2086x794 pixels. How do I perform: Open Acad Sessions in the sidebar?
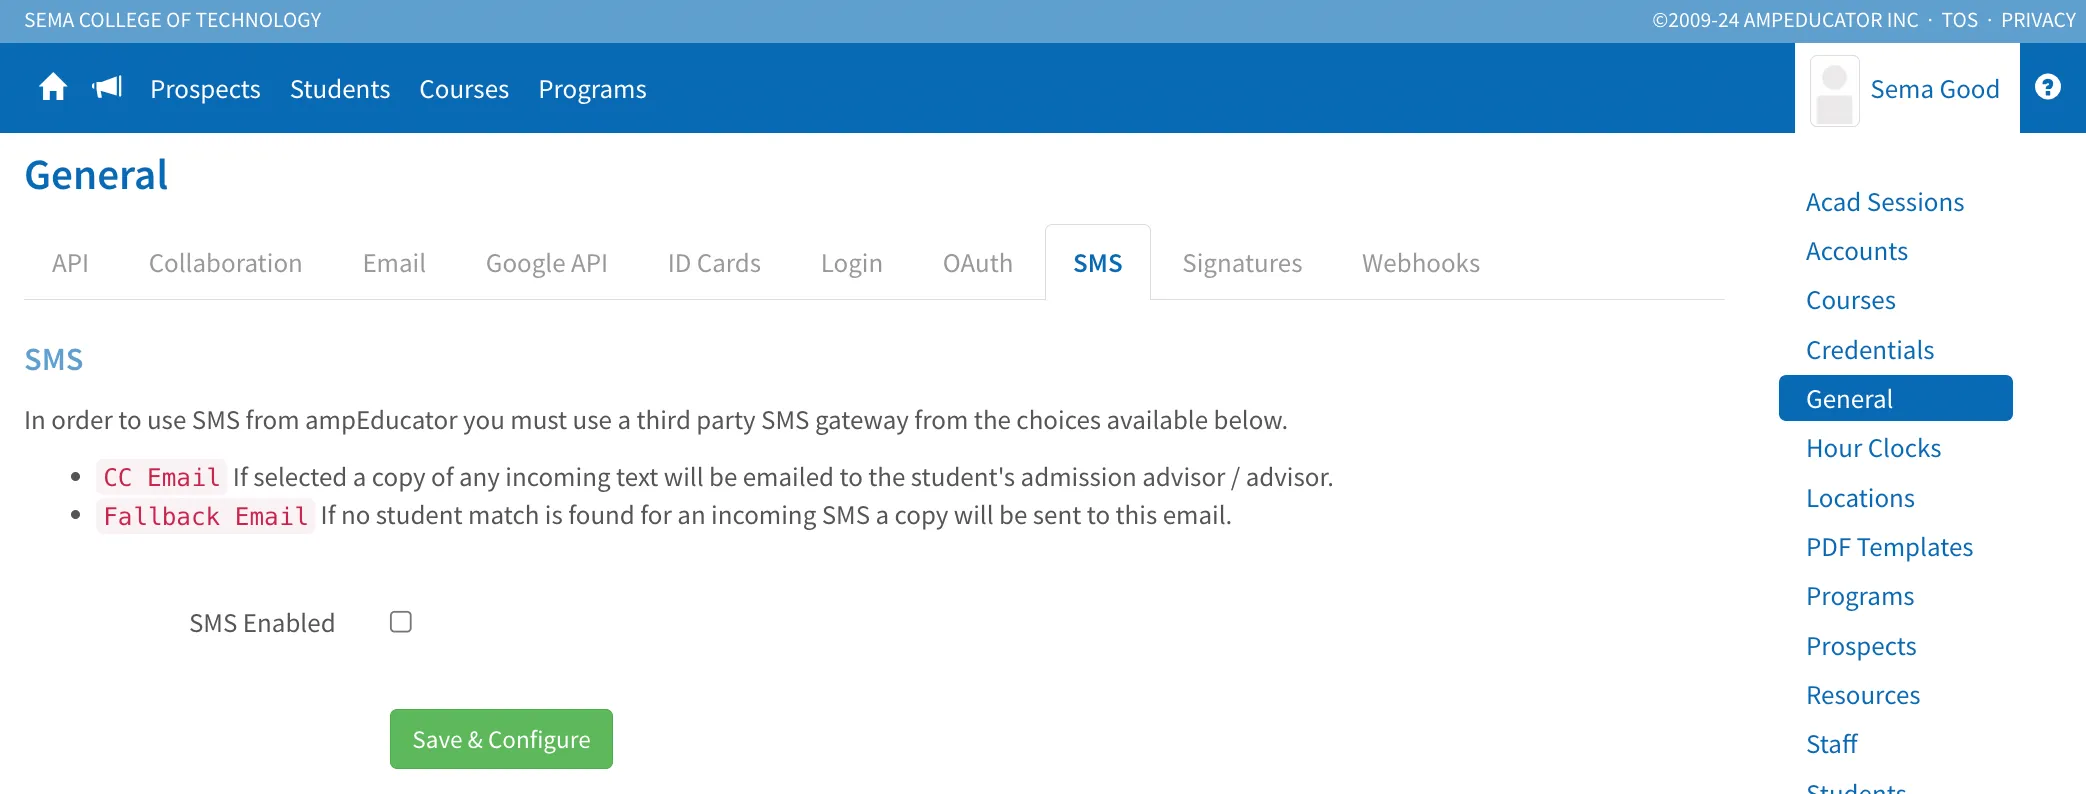point(1885,202)
